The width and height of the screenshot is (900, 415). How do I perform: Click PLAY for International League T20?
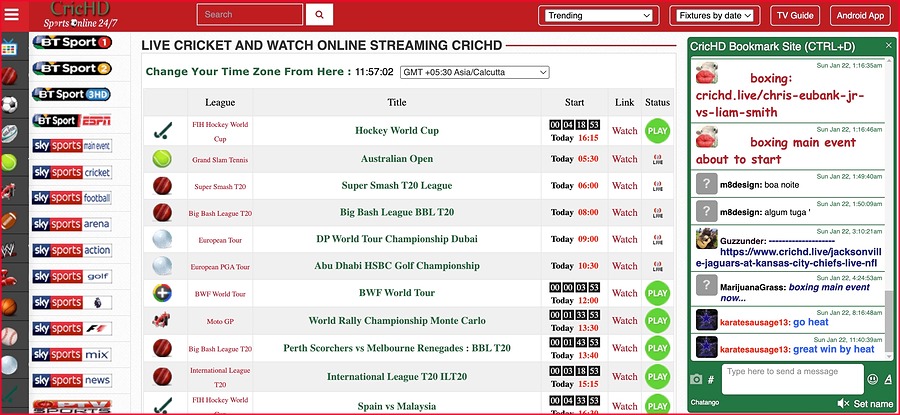[x=657, y=377]
